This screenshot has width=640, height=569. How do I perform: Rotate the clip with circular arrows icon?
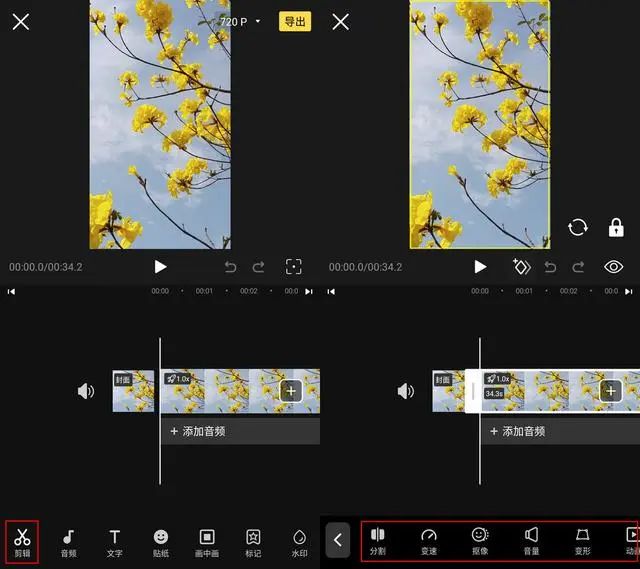click(x=578, y=227)
